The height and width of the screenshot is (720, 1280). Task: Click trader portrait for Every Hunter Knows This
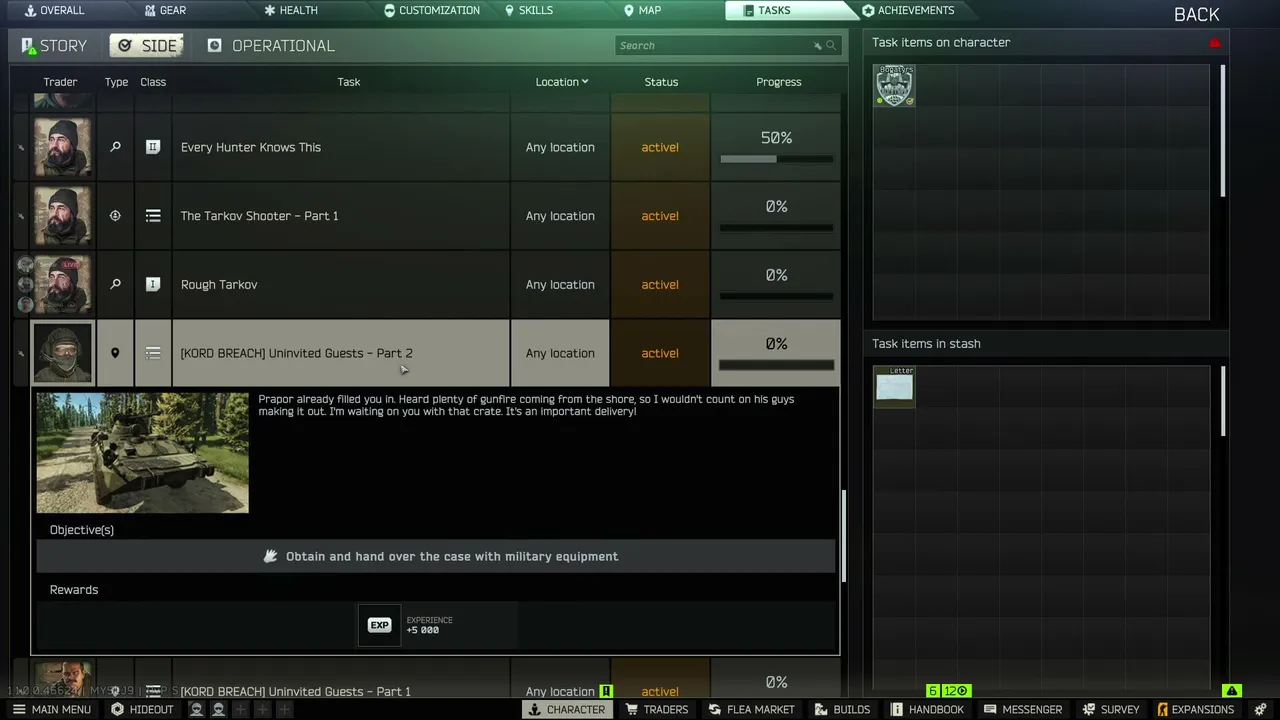62,147
